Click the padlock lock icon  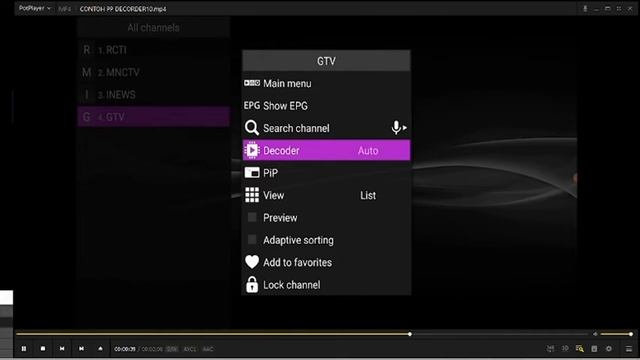pos(252,284)
